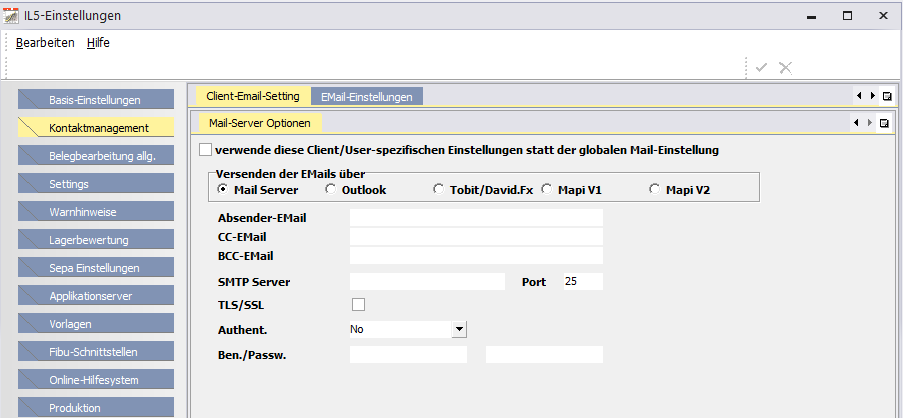Click the Absender-EMail input field
The height and width of the screenshot is (418, 903).
point(476,218)
